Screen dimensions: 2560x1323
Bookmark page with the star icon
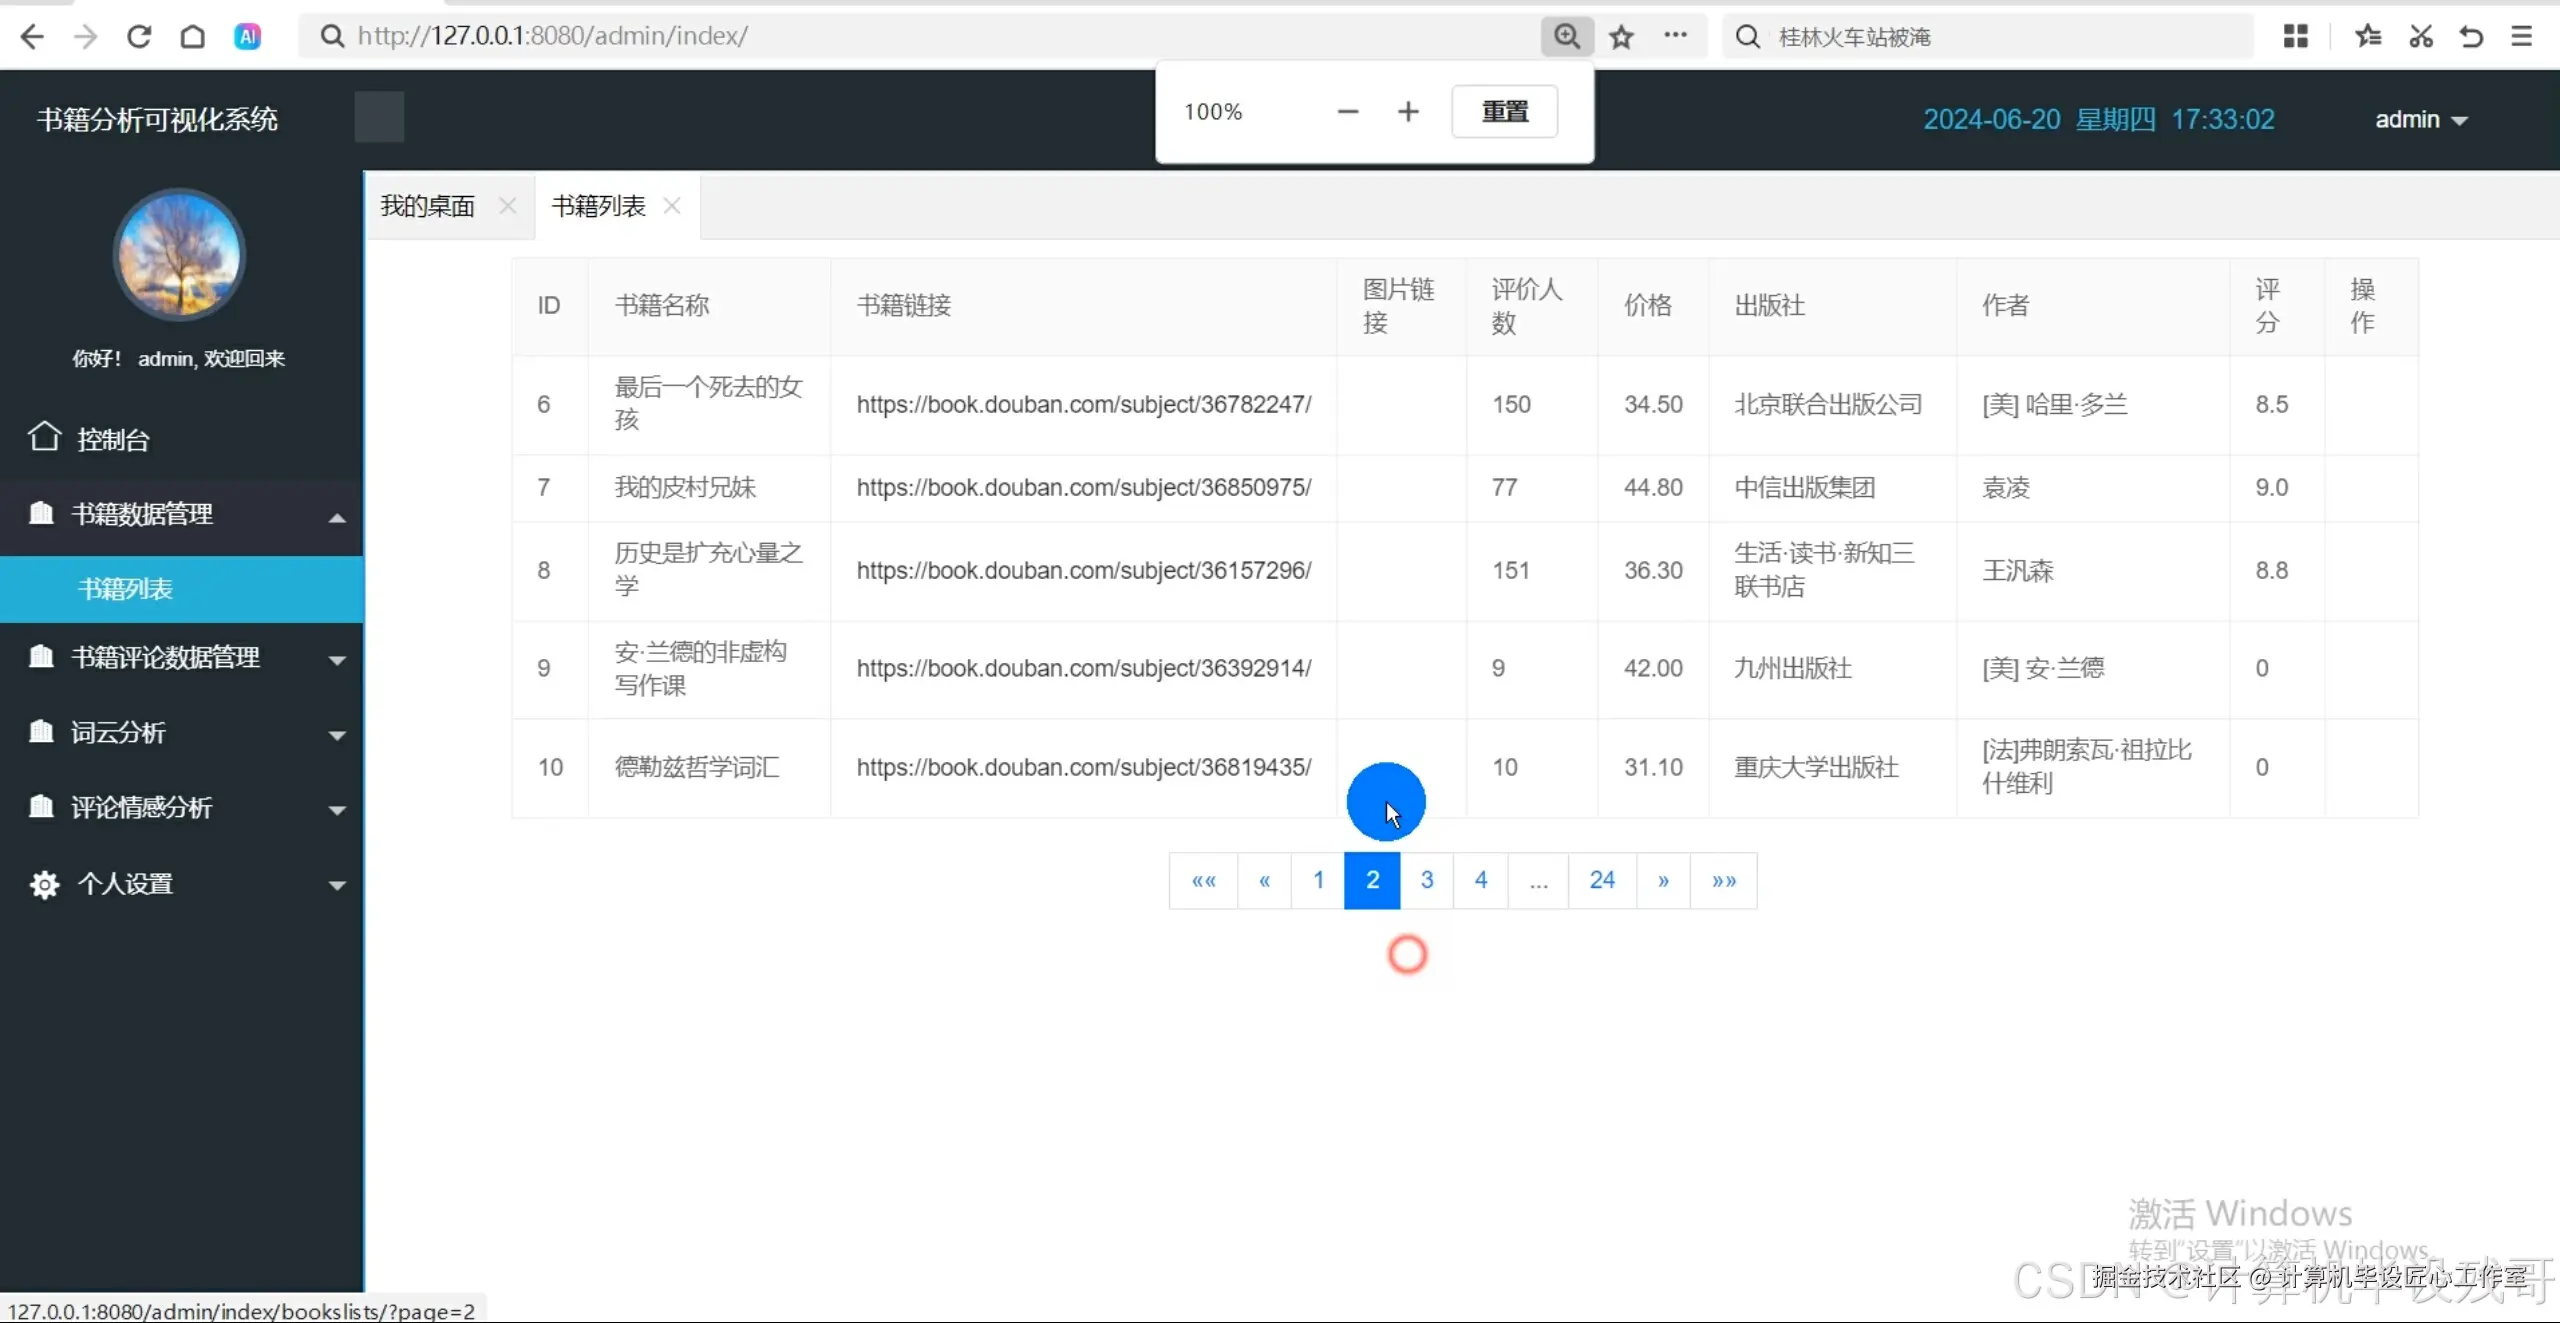coord(1621,37)
